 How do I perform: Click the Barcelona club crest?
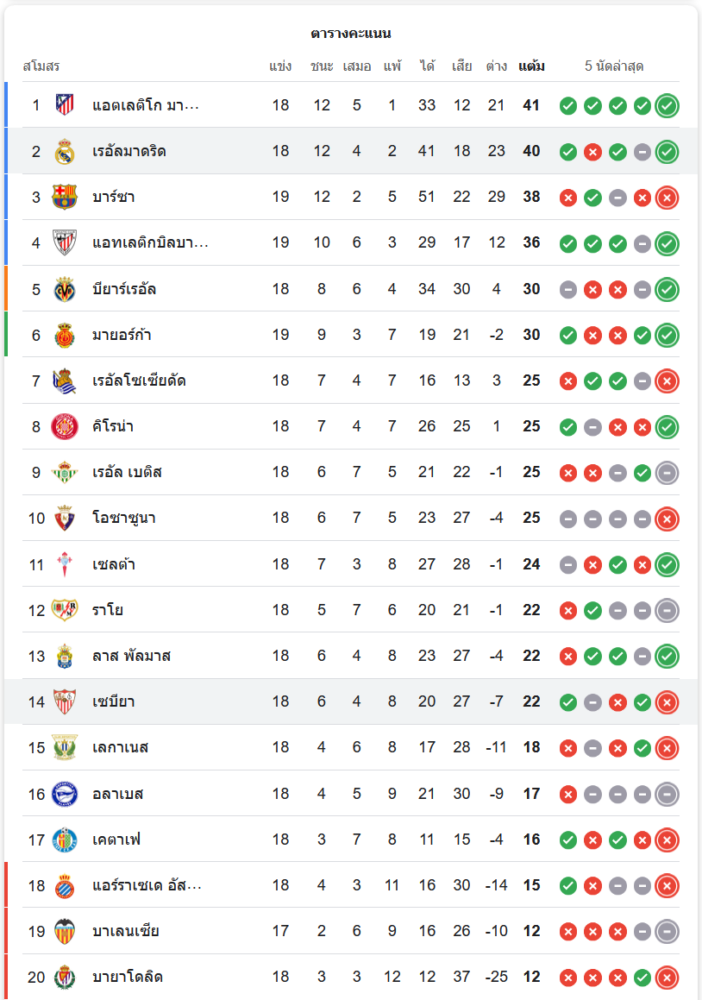(x=65, y=197)
